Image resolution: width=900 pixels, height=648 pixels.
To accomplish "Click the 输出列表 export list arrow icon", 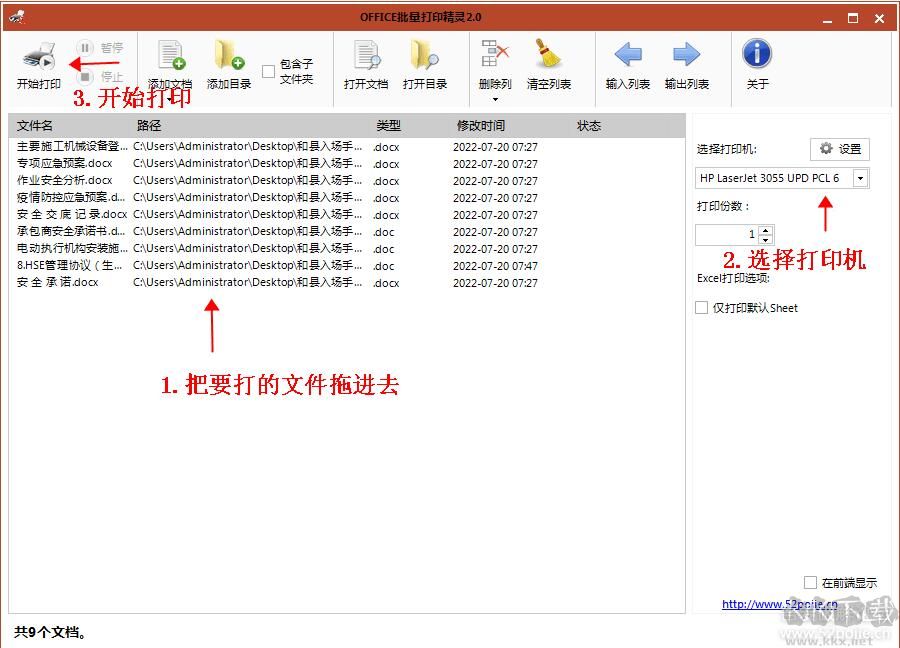I will click(686, 57).
